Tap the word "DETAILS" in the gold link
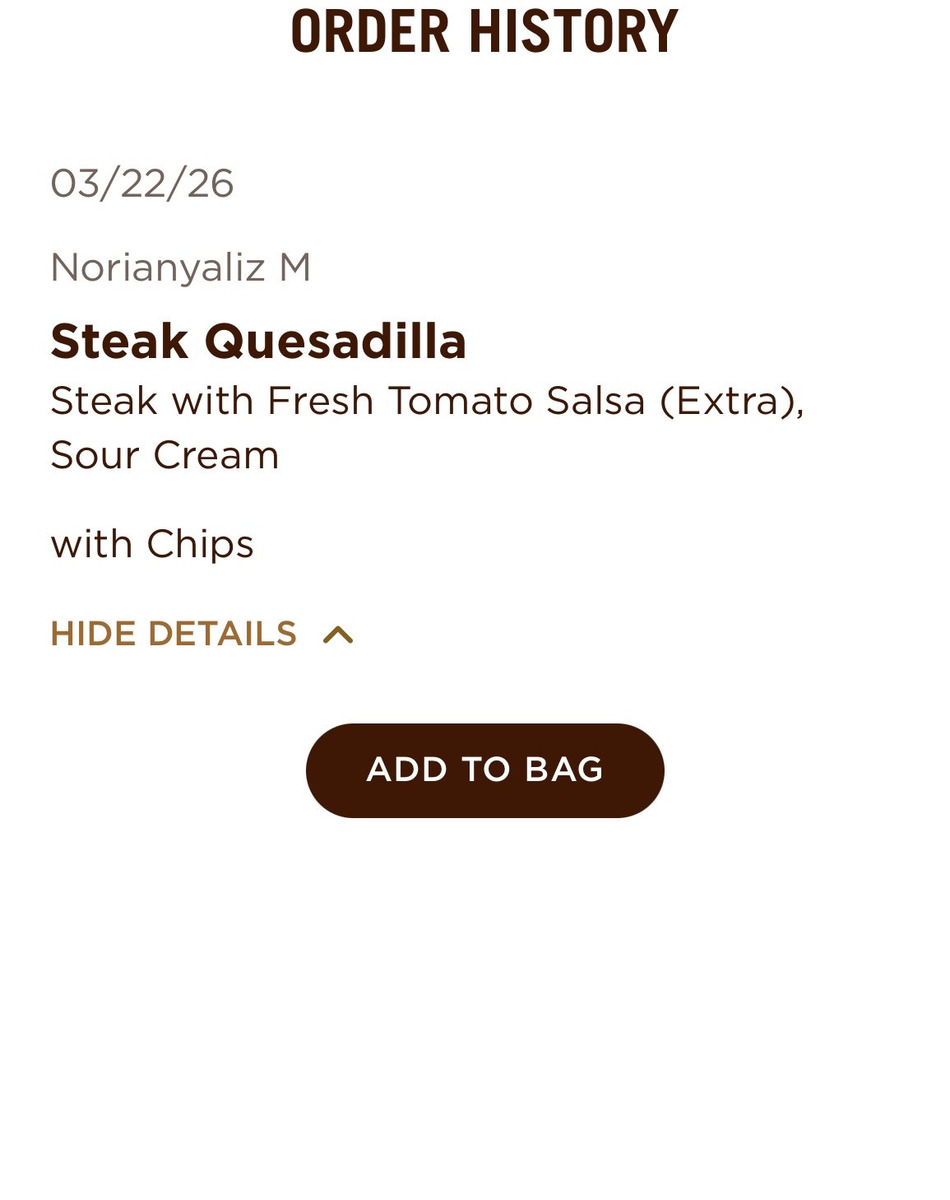Screen dimensions: 950x1200 click(x=222, y=634)
